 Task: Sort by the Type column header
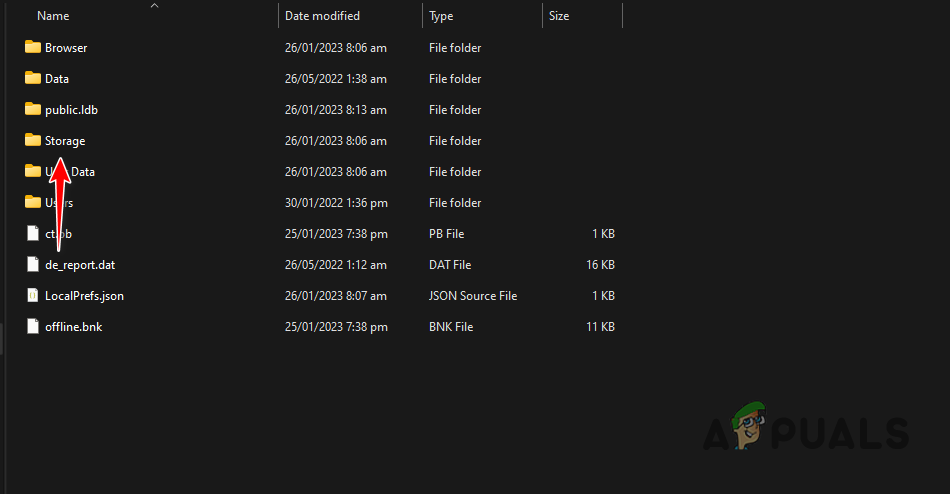(441, 16)
